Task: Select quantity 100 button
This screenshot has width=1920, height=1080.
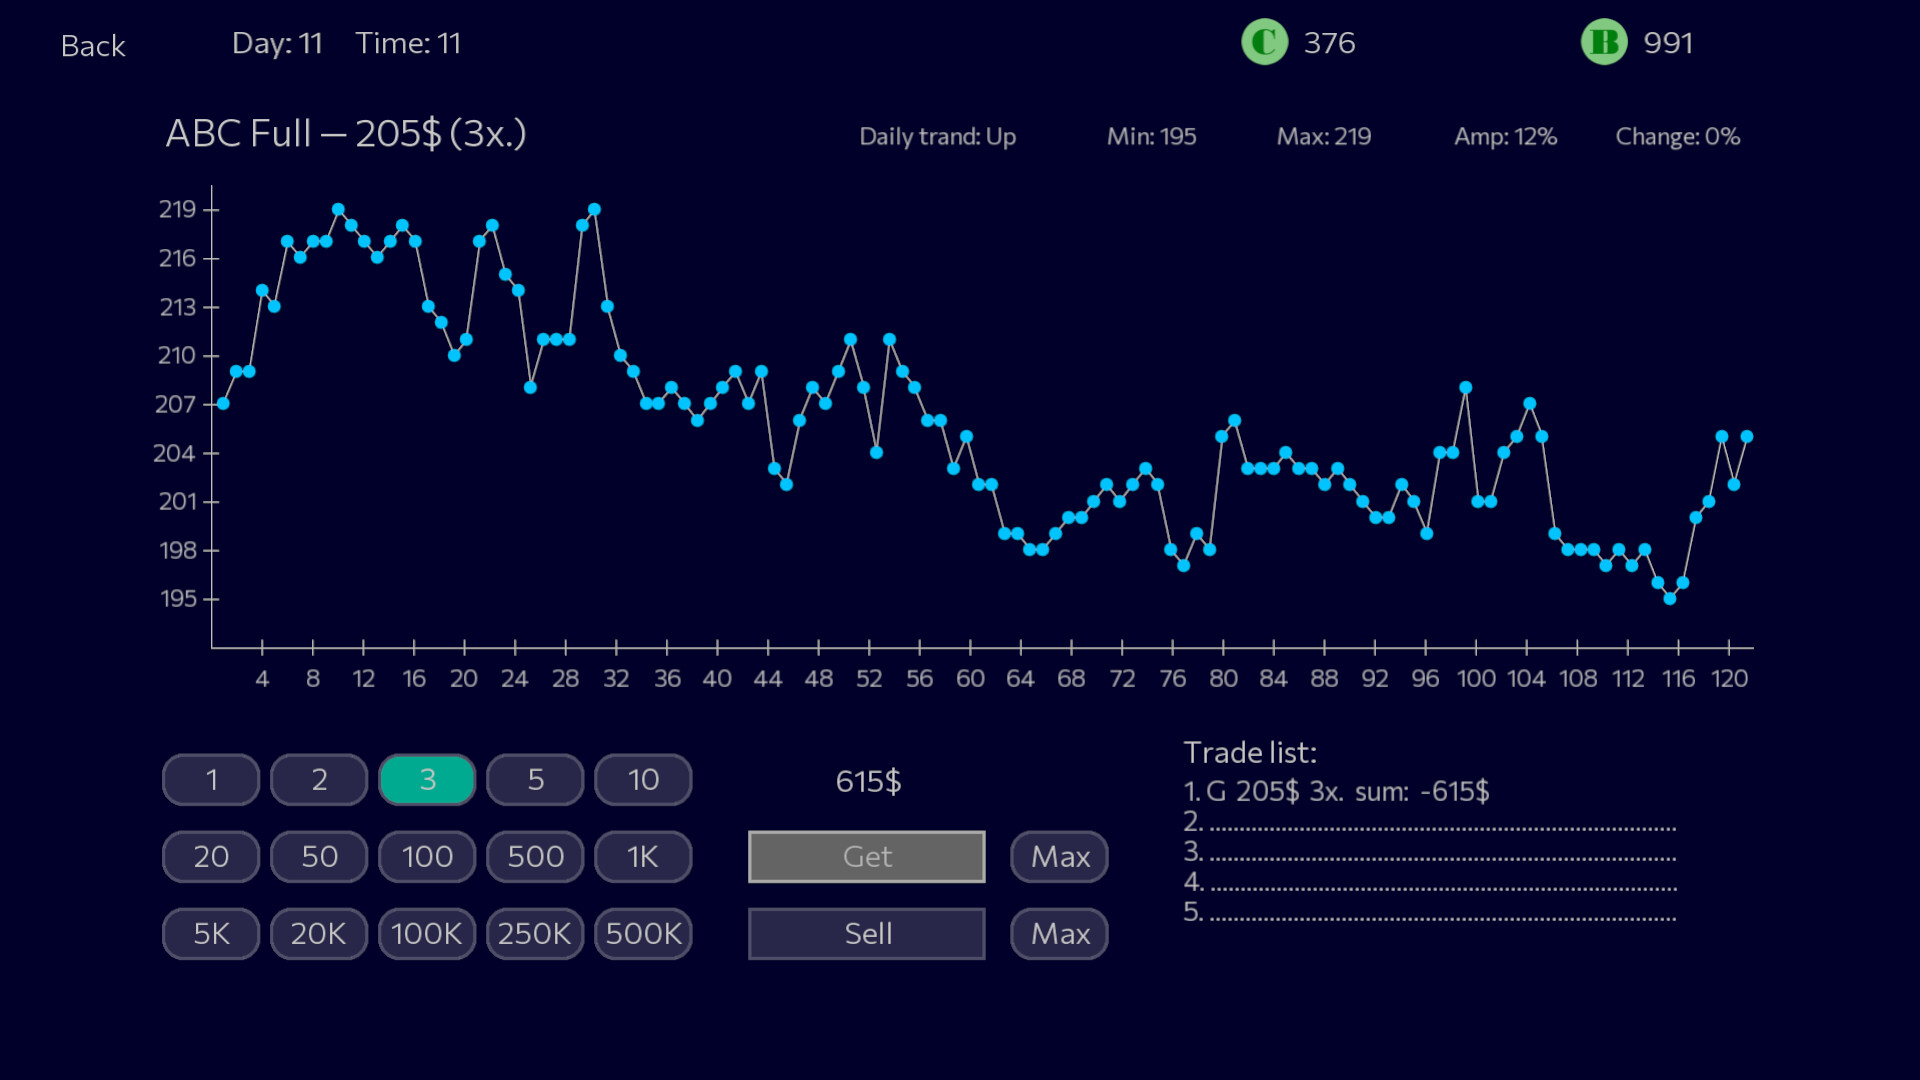Action: pyautogui.click(x=426, y=856)
